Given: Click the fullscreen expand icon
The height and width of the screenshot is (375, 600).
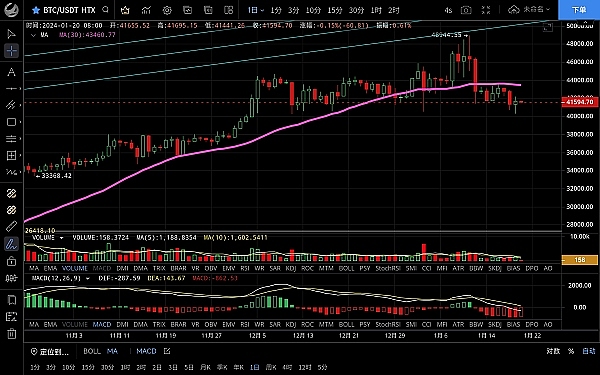Looking at the screenshot, I should (486, 10).
